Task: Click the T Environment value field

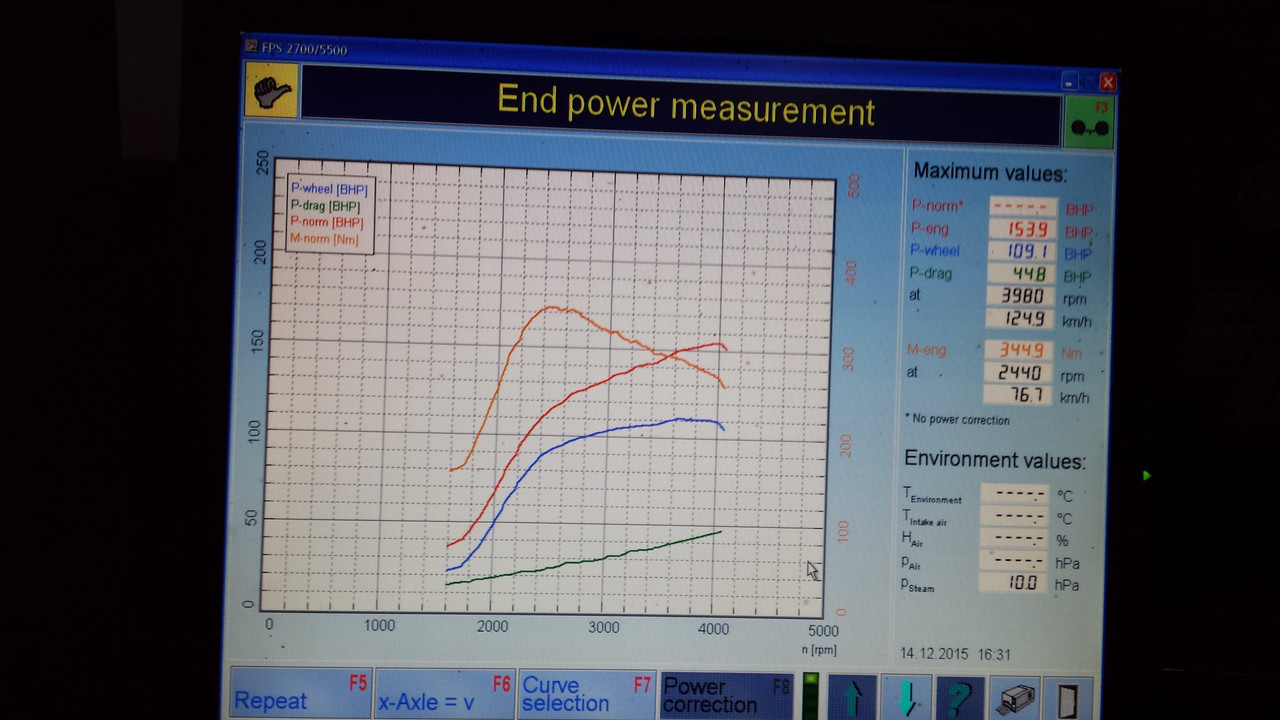Action: [1014, 493]
